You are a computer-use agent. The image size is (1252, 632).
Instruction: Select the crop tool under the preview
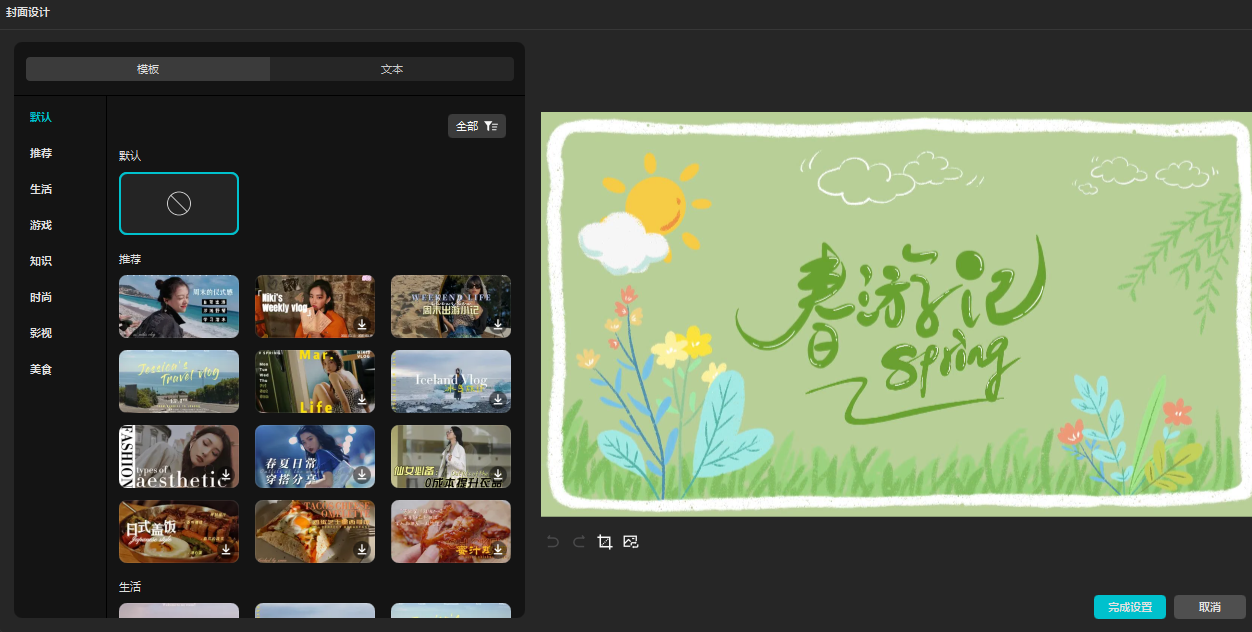(604, 542)
